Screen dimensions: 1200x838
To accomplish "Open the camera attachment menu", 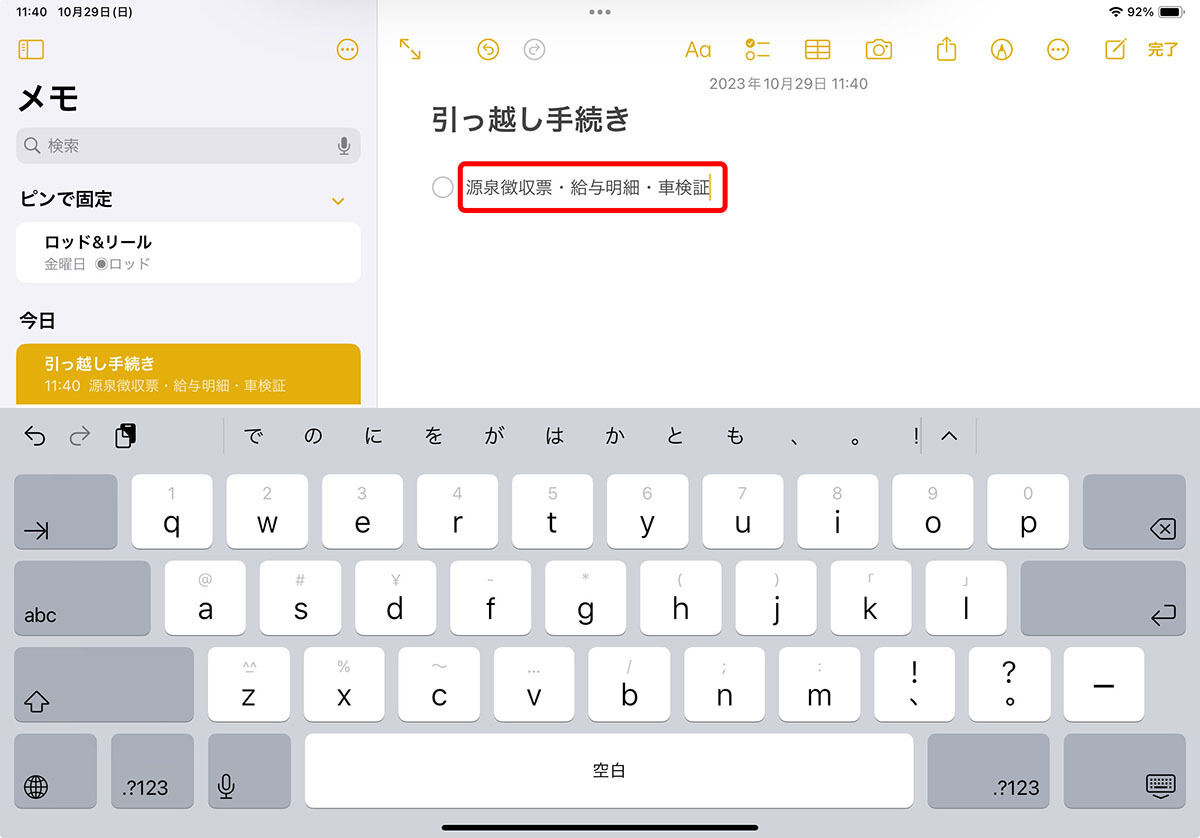I will point(878,49).
